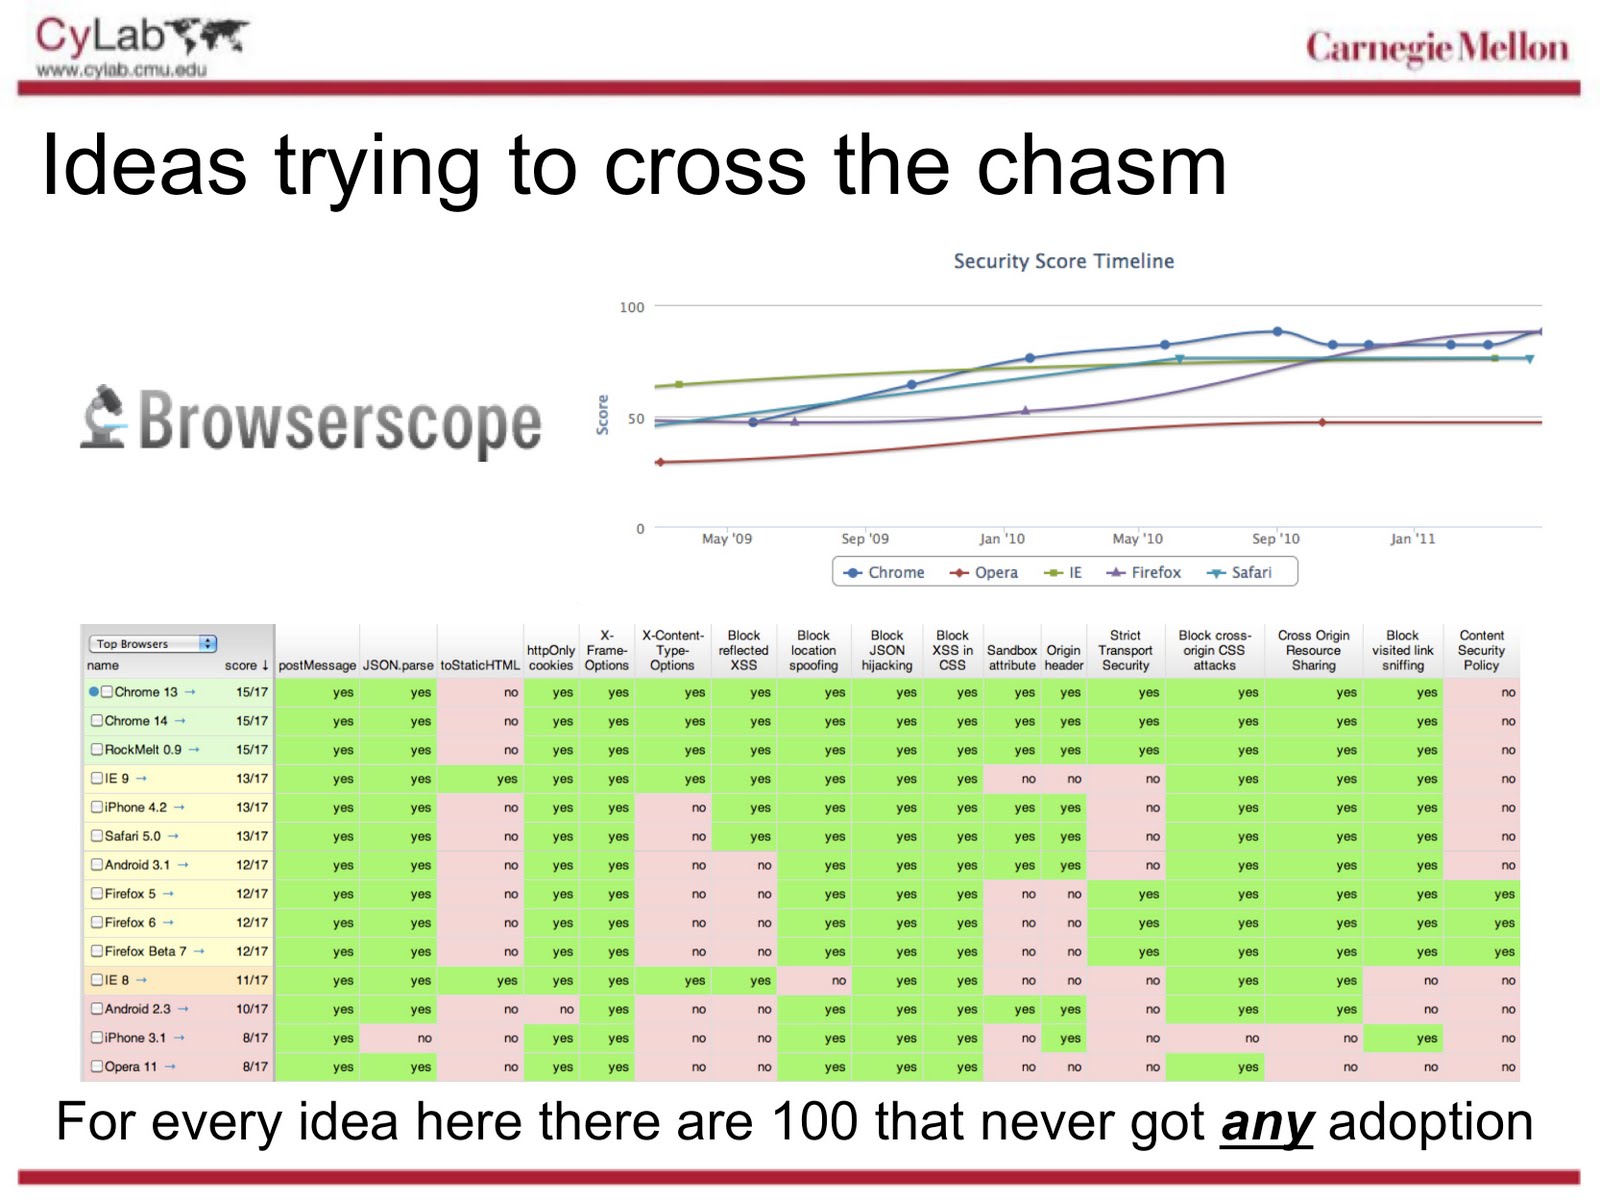The width and height of the screenshot is (1600, 1200).
Task: Click the Opera data point near Sep '10
Action: click(1322, 422)
